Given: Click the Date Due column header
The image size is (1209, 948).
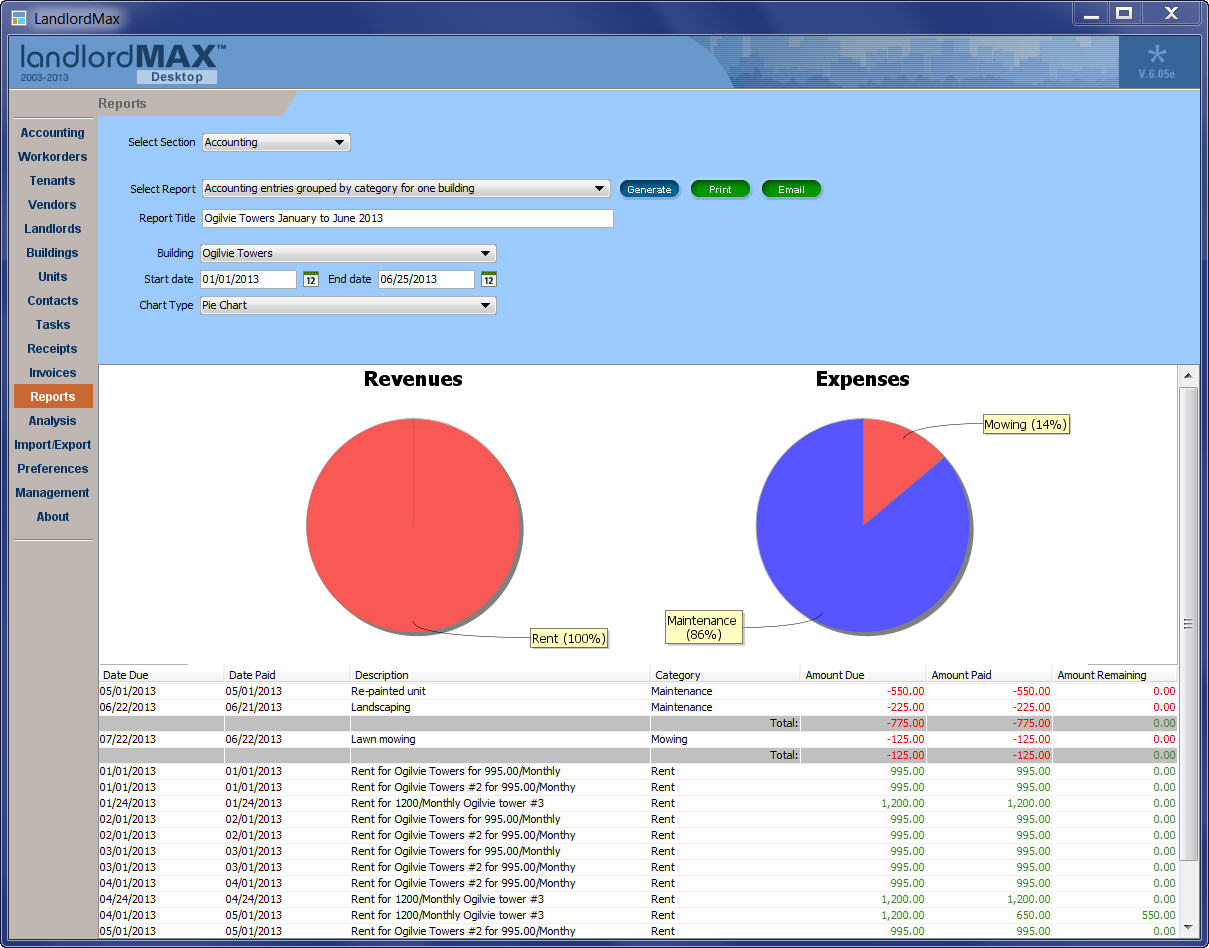Looking at the screenshot, I should coord(161,675).
